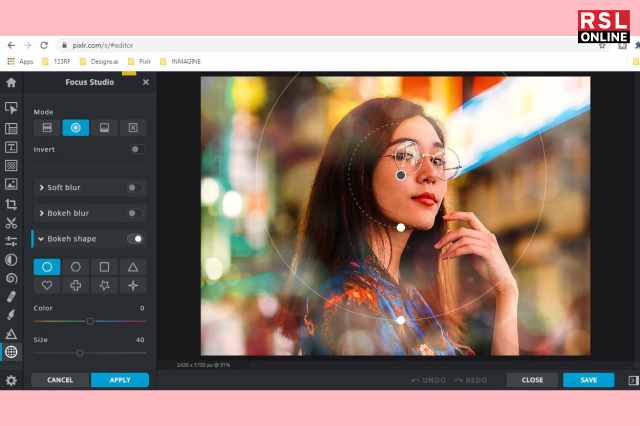640x426 pixels.
Task: Click the outer focus radius handle
Action: click(x=401, y=321)
